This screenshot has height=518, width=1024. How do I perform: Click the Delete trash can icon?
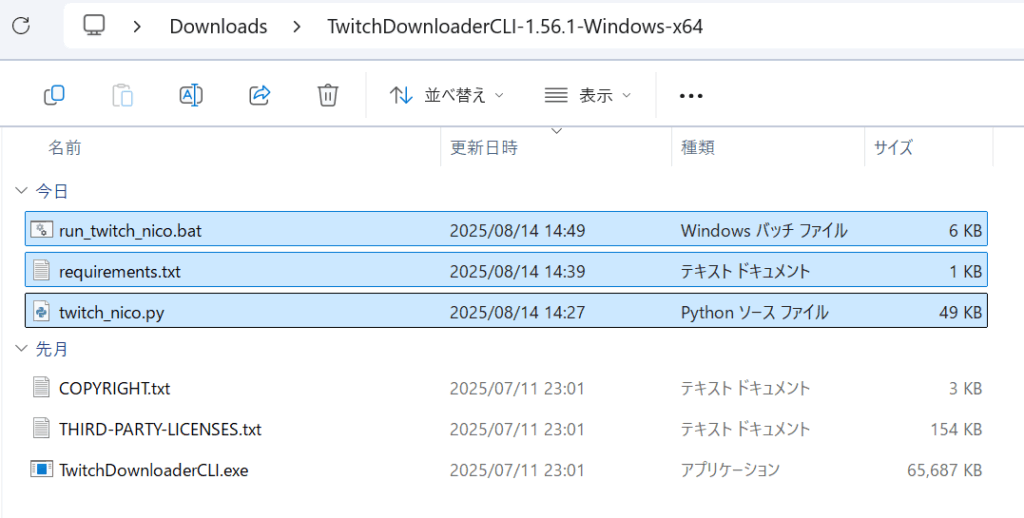click(x=327, y=95)
